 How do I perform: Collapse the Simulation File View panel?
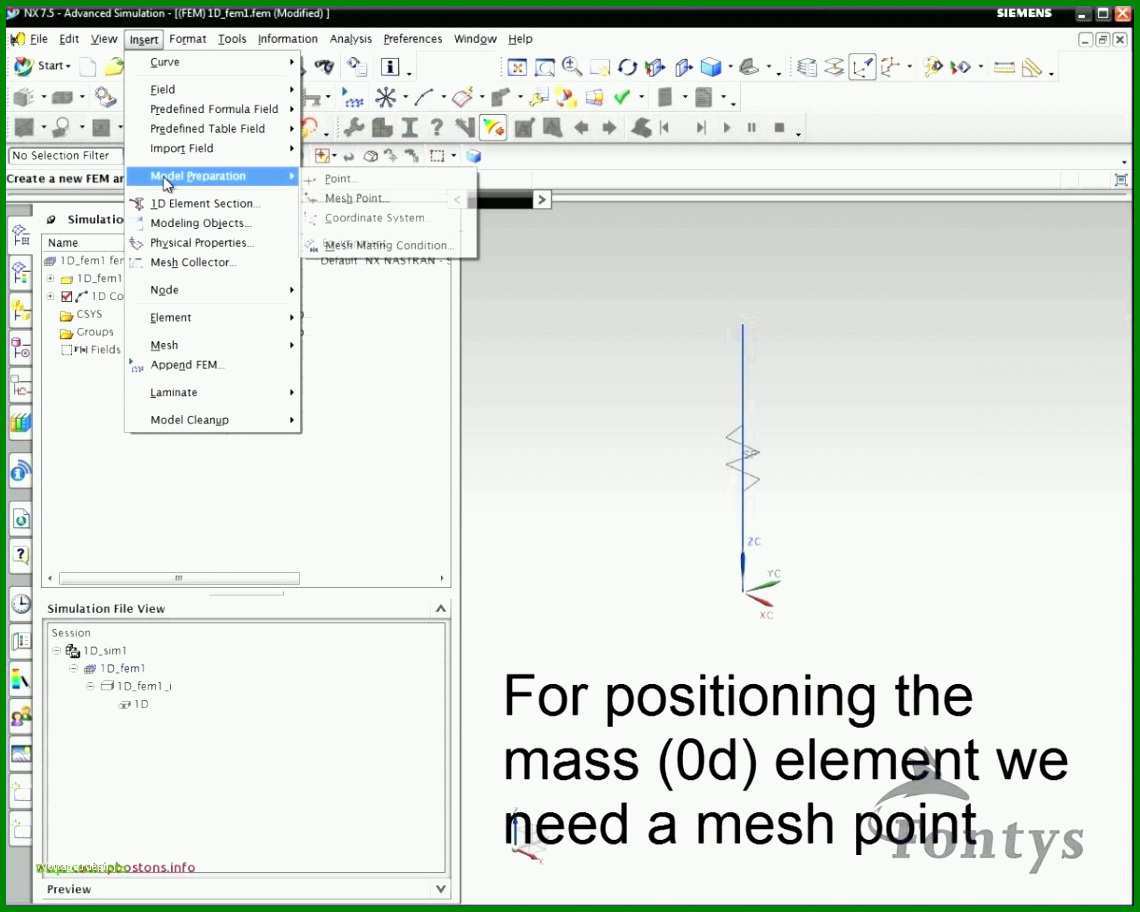(x=441, y=608)
